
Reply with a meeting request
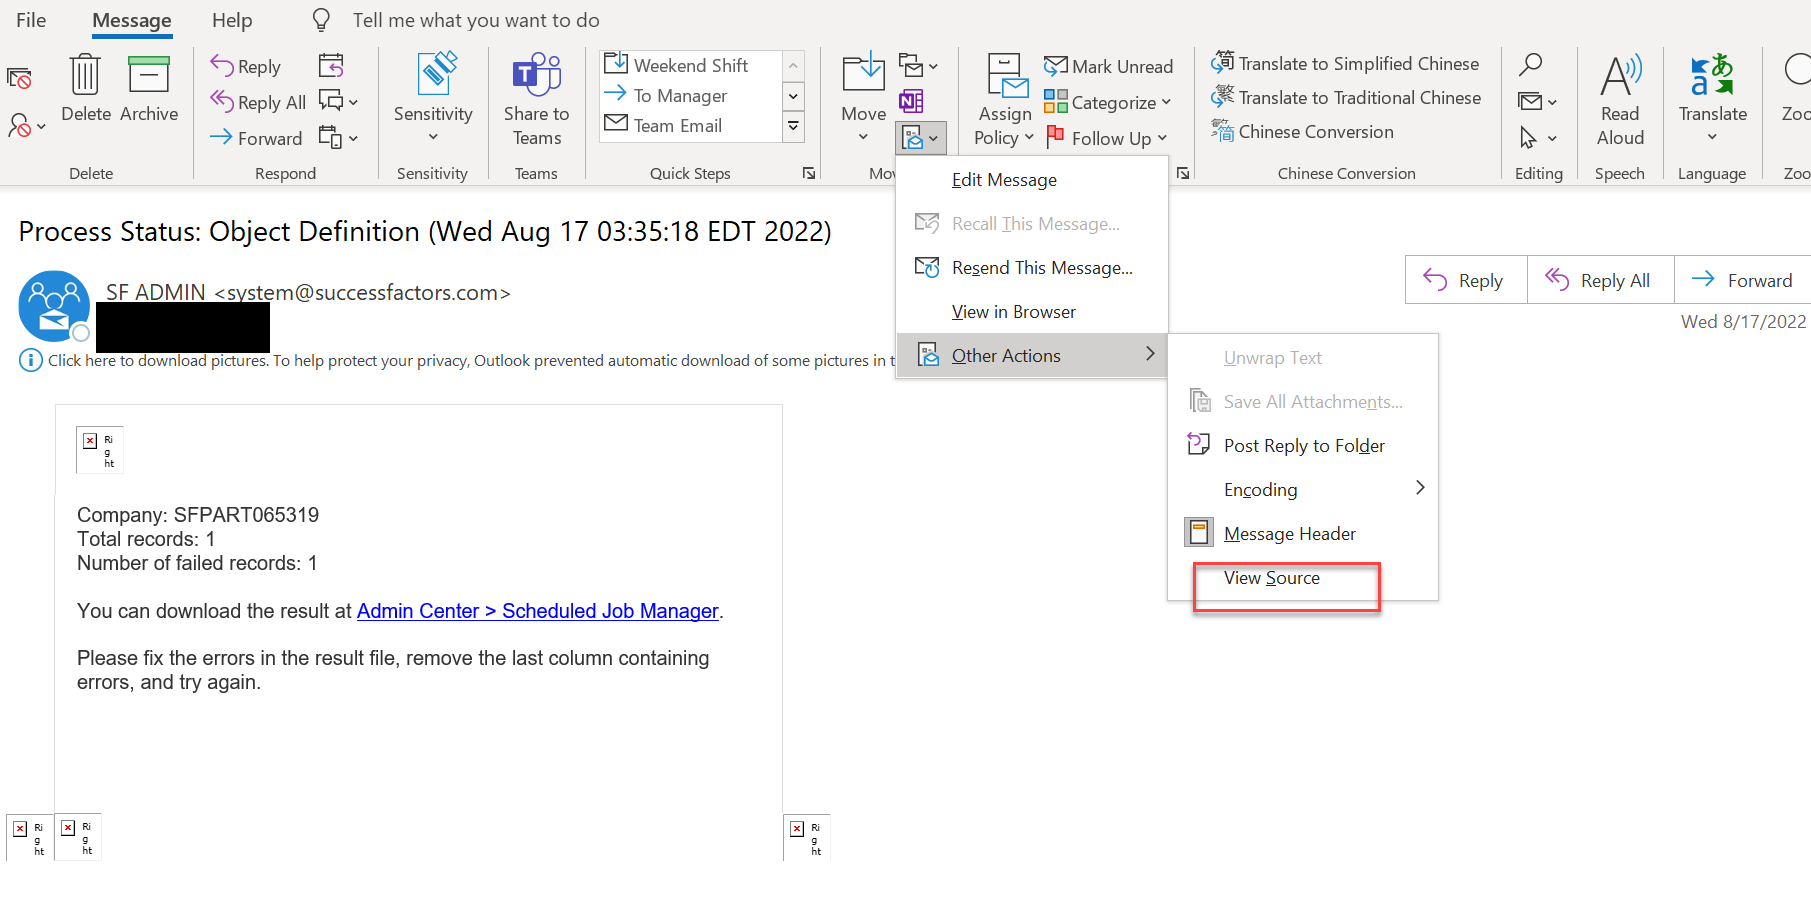(331, 66)
